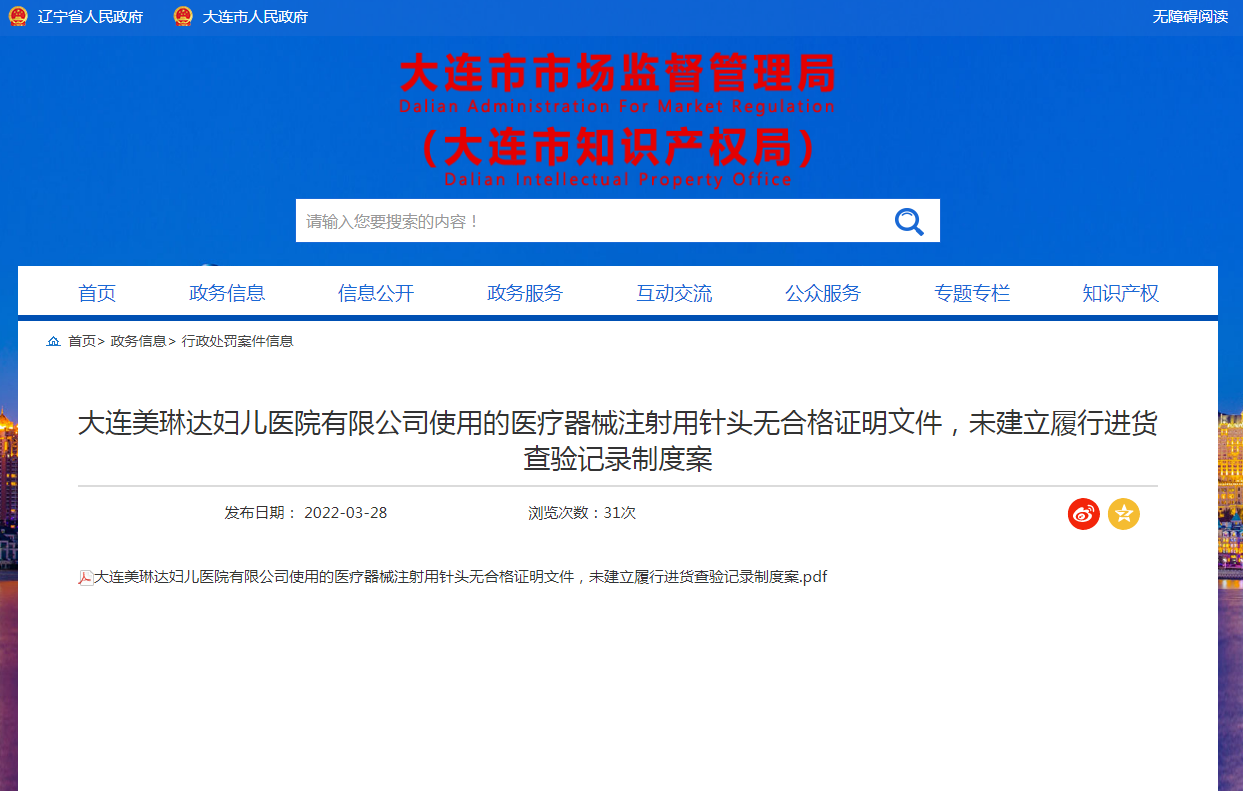Screen dimensions: 1243x791
Task: Open 政务信息 navigation menu
Action: pos(227,293)
